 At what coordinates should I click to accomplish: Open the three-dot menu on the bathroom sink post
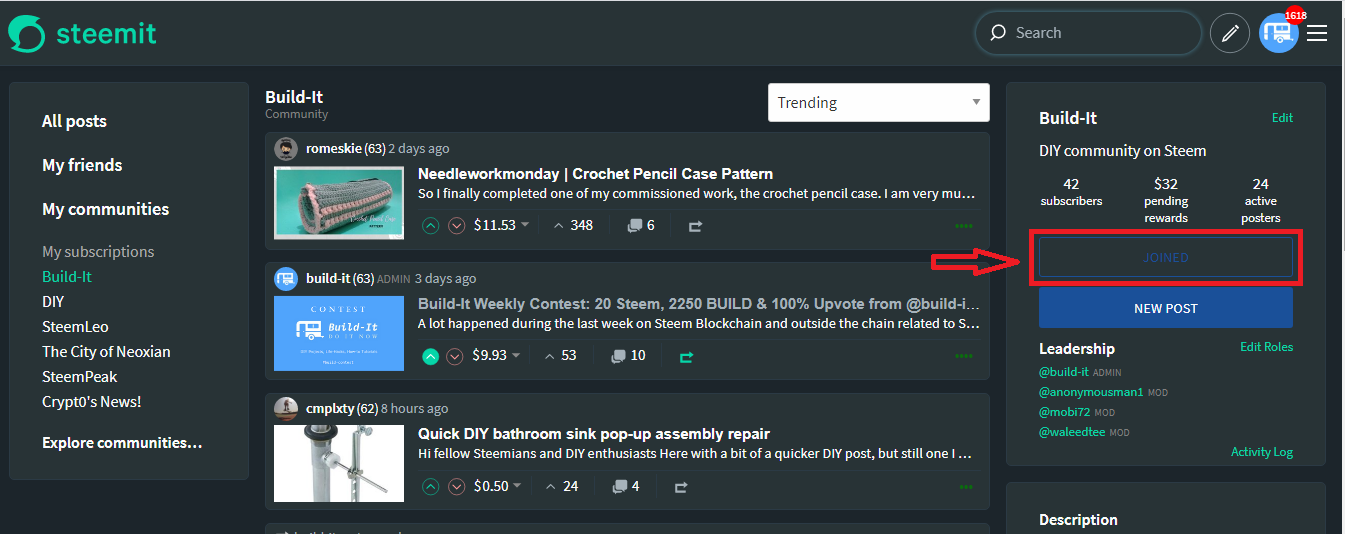pyautogui.click(x=966, y=487)
